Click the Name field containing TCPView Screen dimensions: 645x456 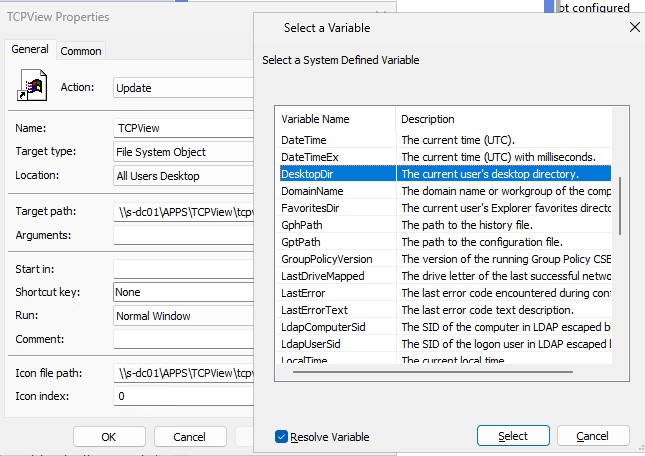coord(183,128)
